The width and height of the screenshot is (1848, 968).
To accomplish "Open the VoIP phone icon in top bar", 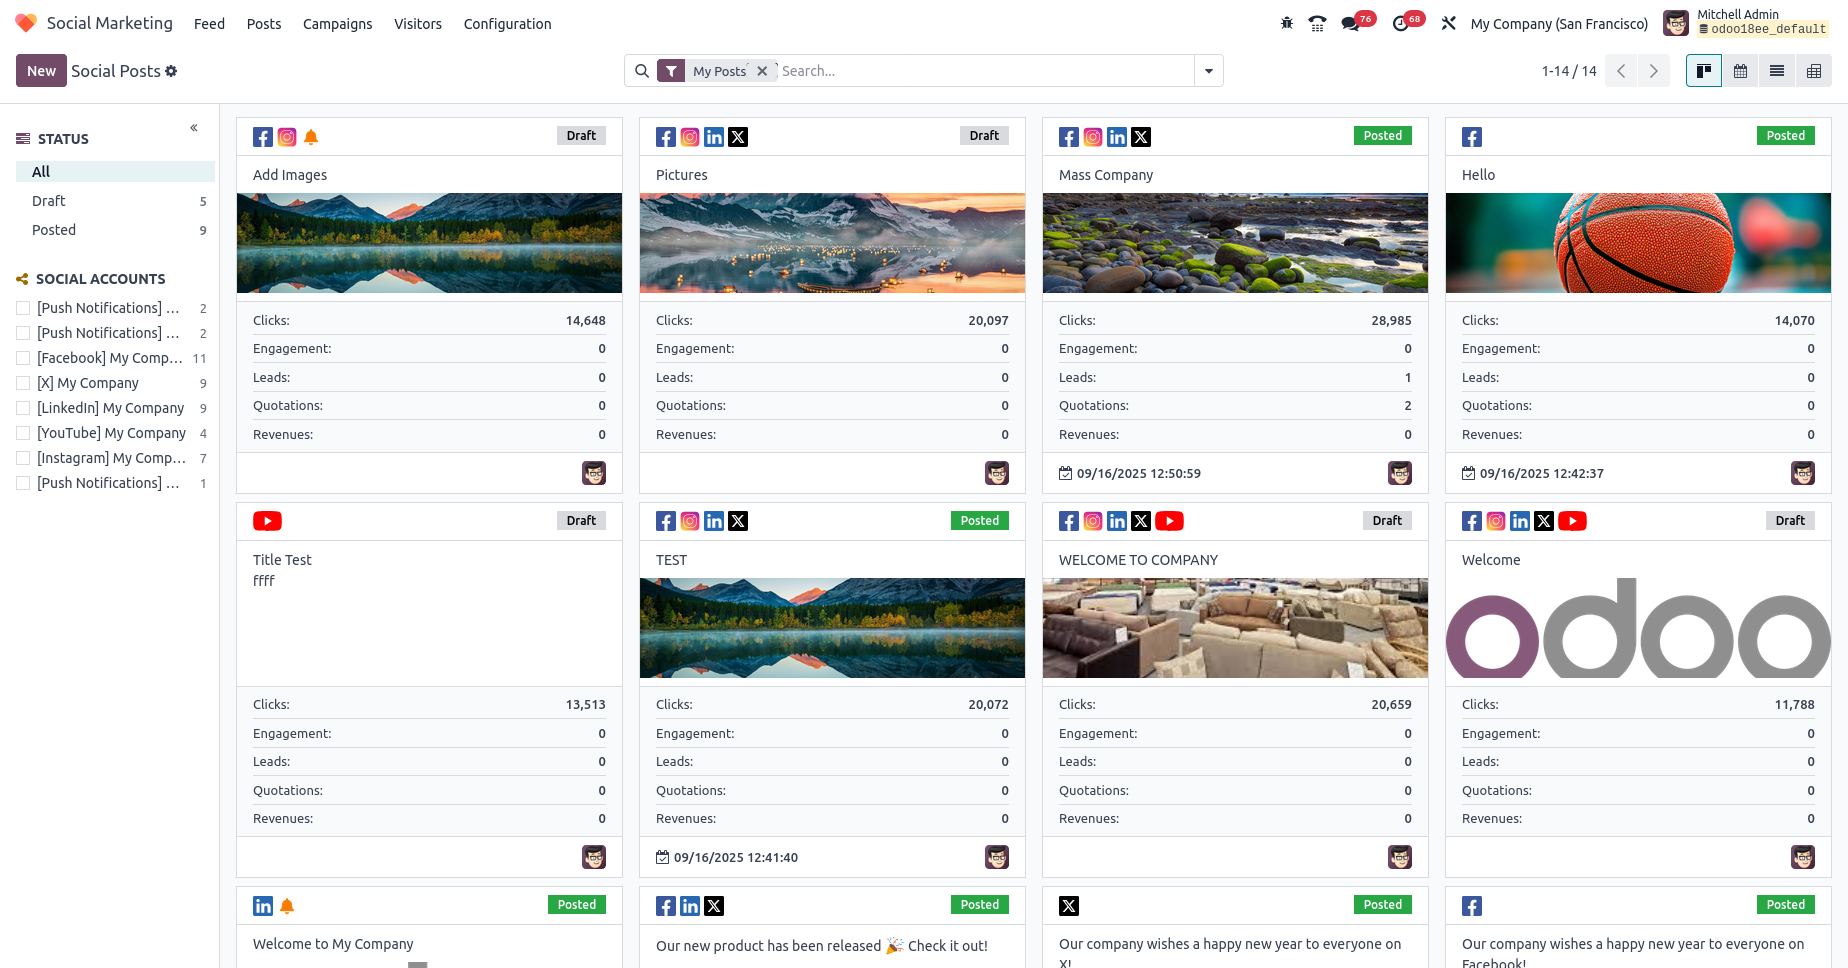I will tap(1318, 23).
